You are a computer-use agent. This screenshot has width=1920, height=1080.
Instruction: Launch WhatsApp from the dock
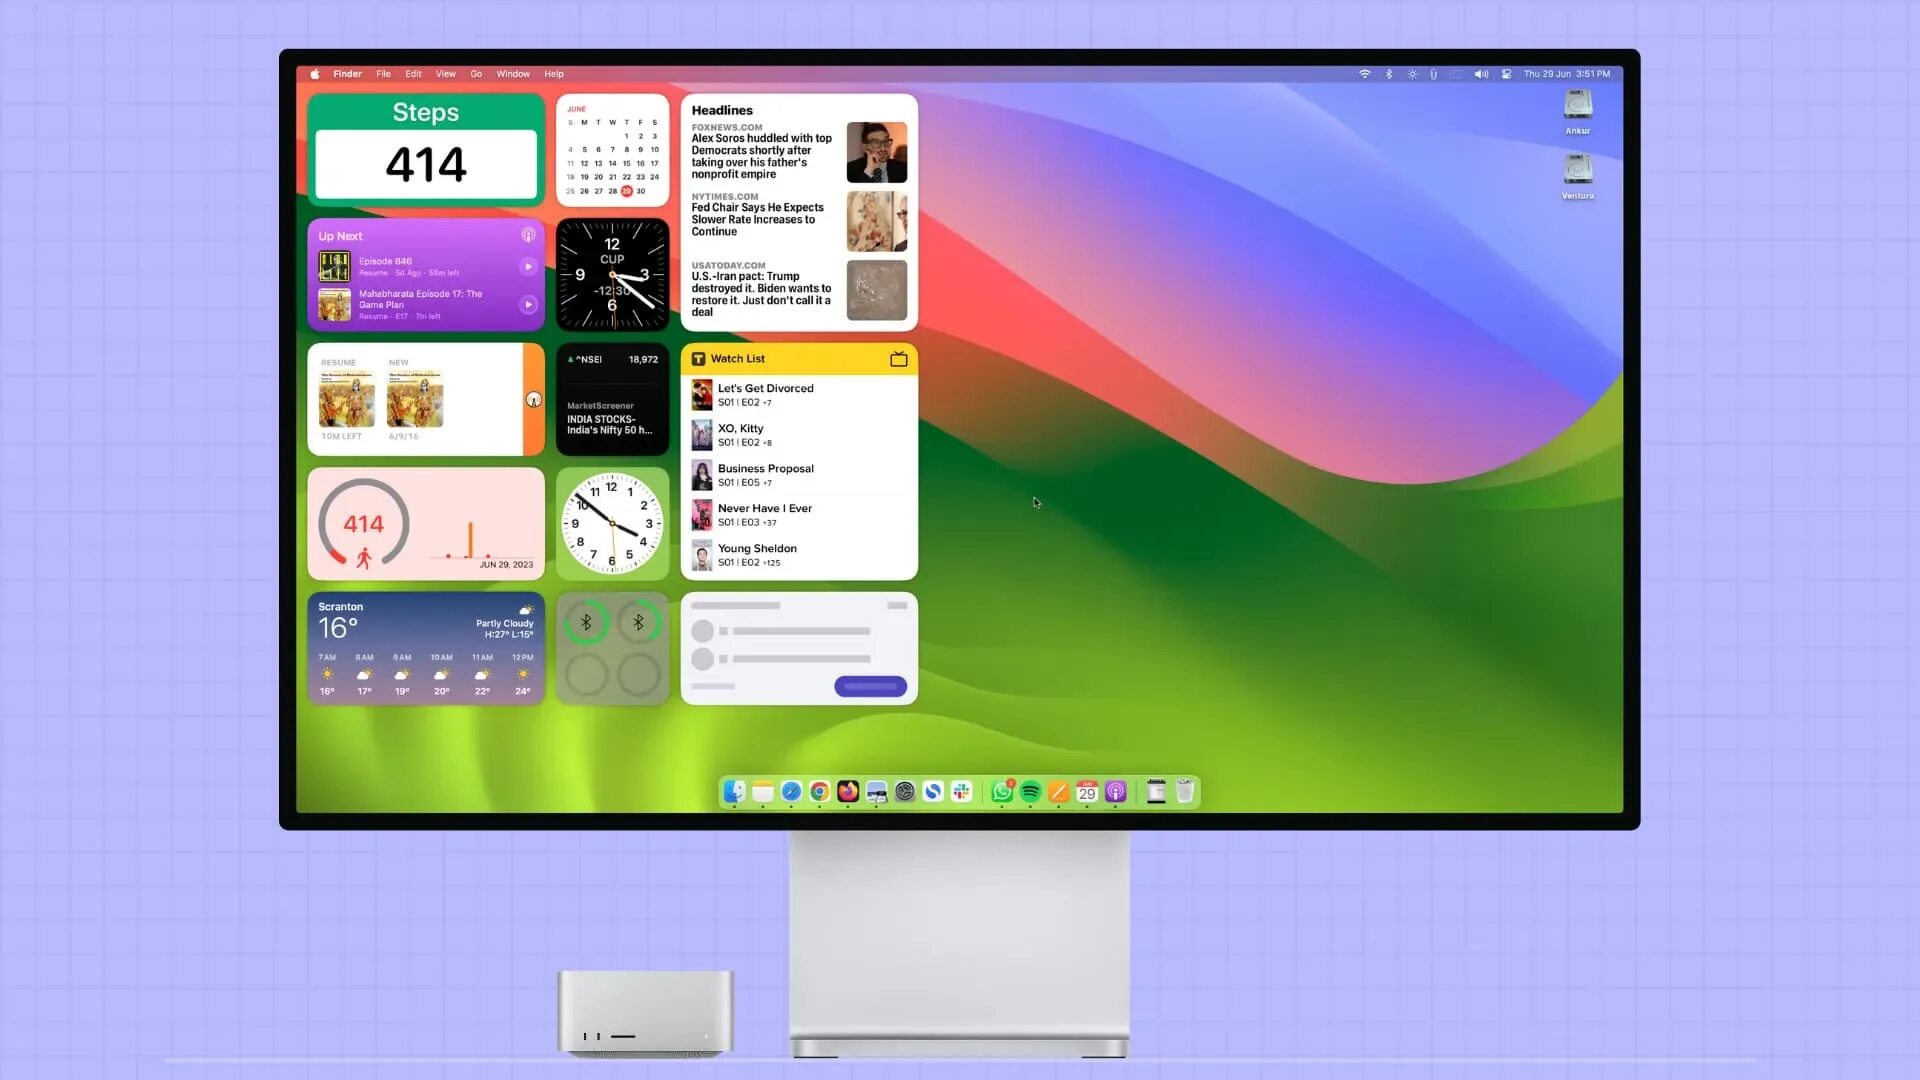1001,792
